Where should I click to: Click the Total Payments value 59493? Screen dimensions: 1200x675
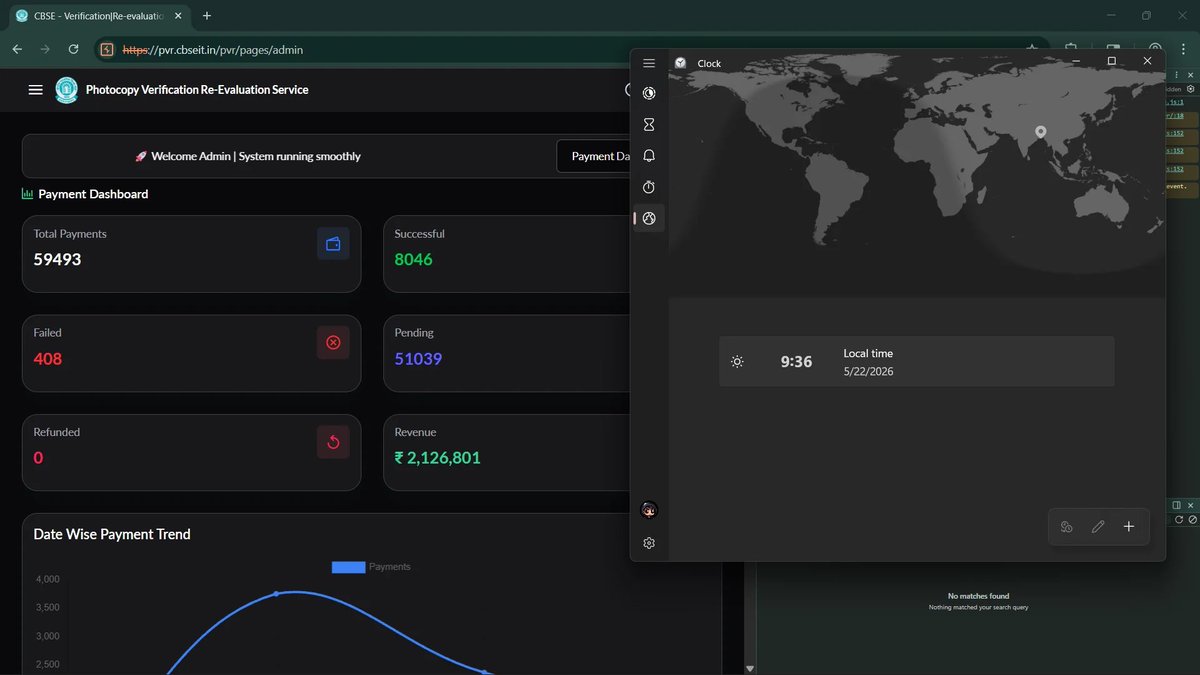click(x=57, y=259)
